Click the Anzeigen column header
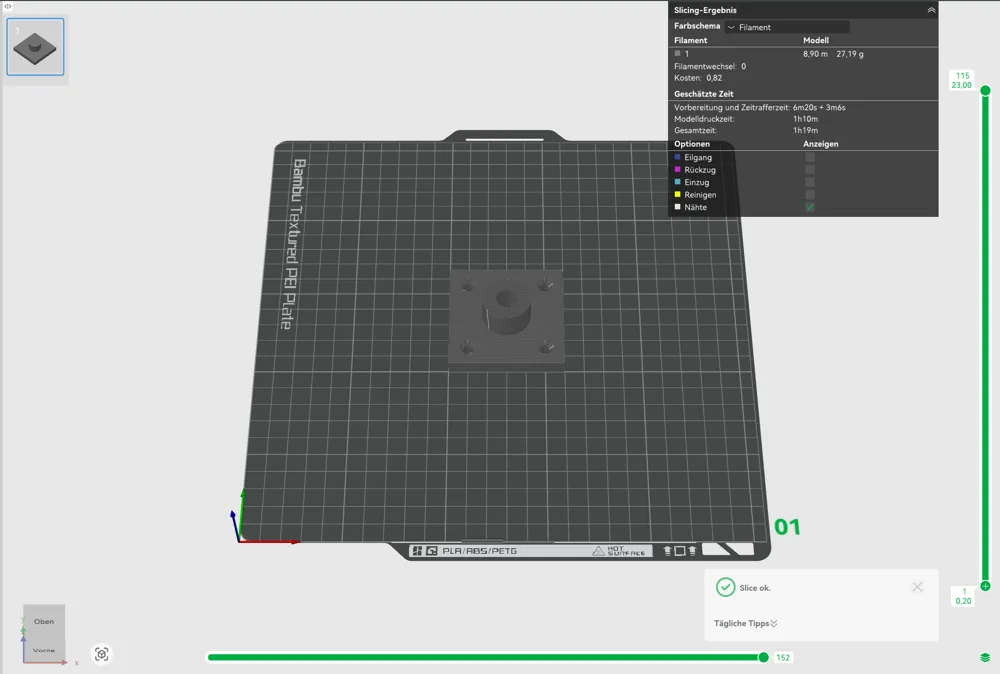1000x674 pixels. (821, 144)
